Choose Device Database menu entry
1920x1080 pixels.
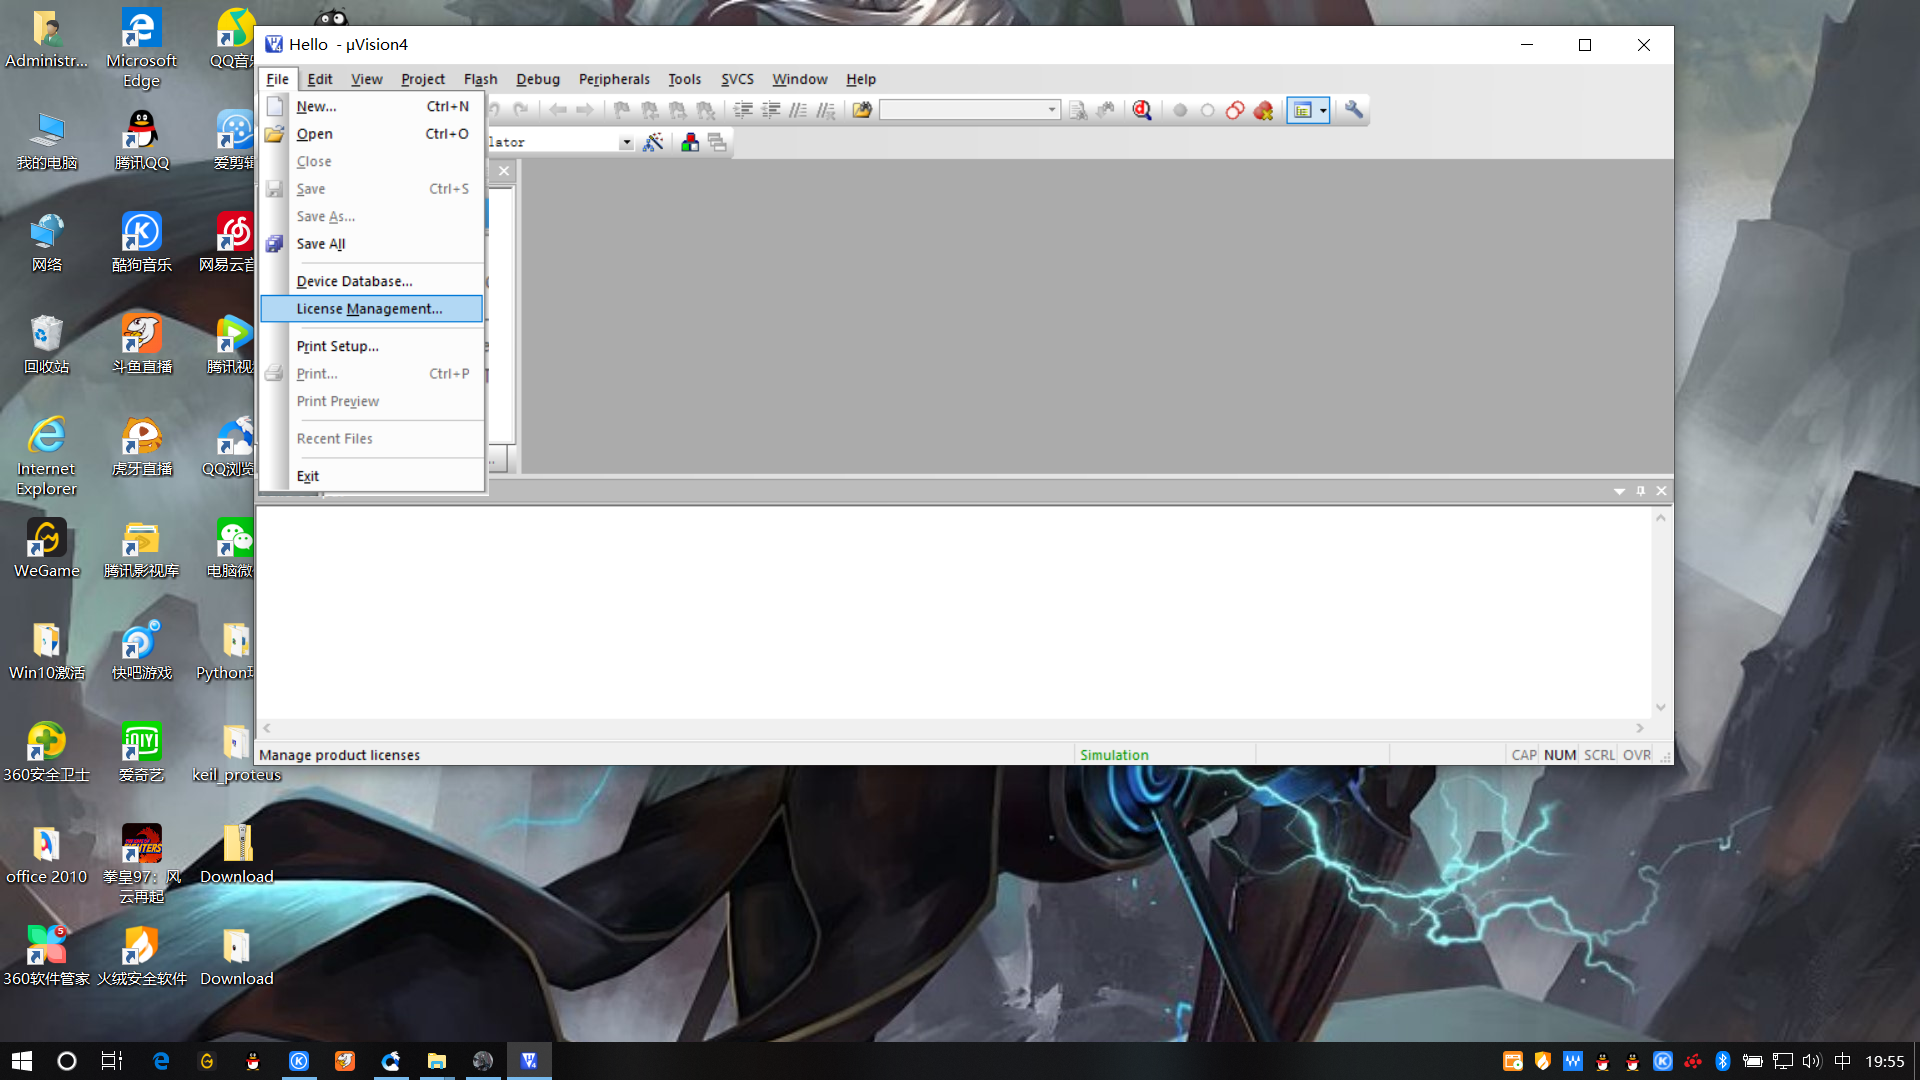tap(354, 281)
